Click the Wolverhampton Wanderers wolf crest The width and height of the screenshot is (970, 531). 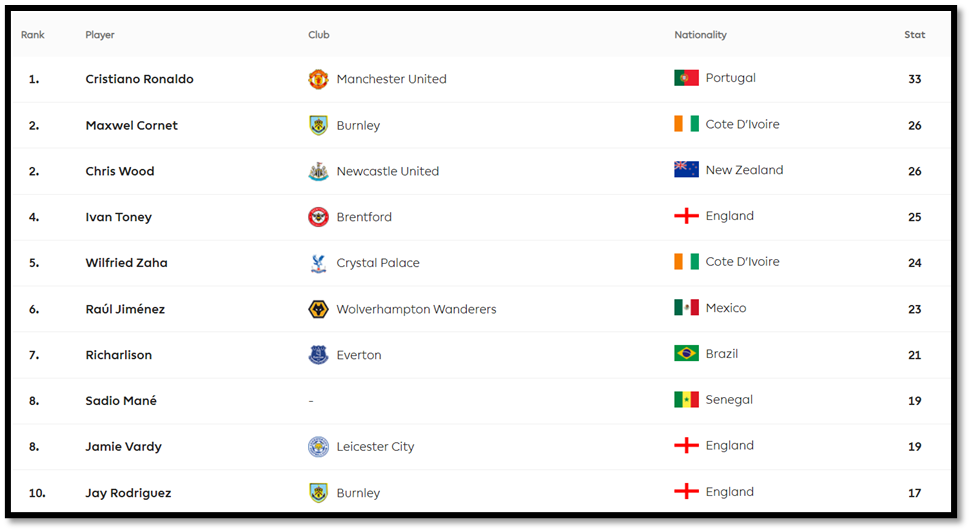[x=318, y=309]
